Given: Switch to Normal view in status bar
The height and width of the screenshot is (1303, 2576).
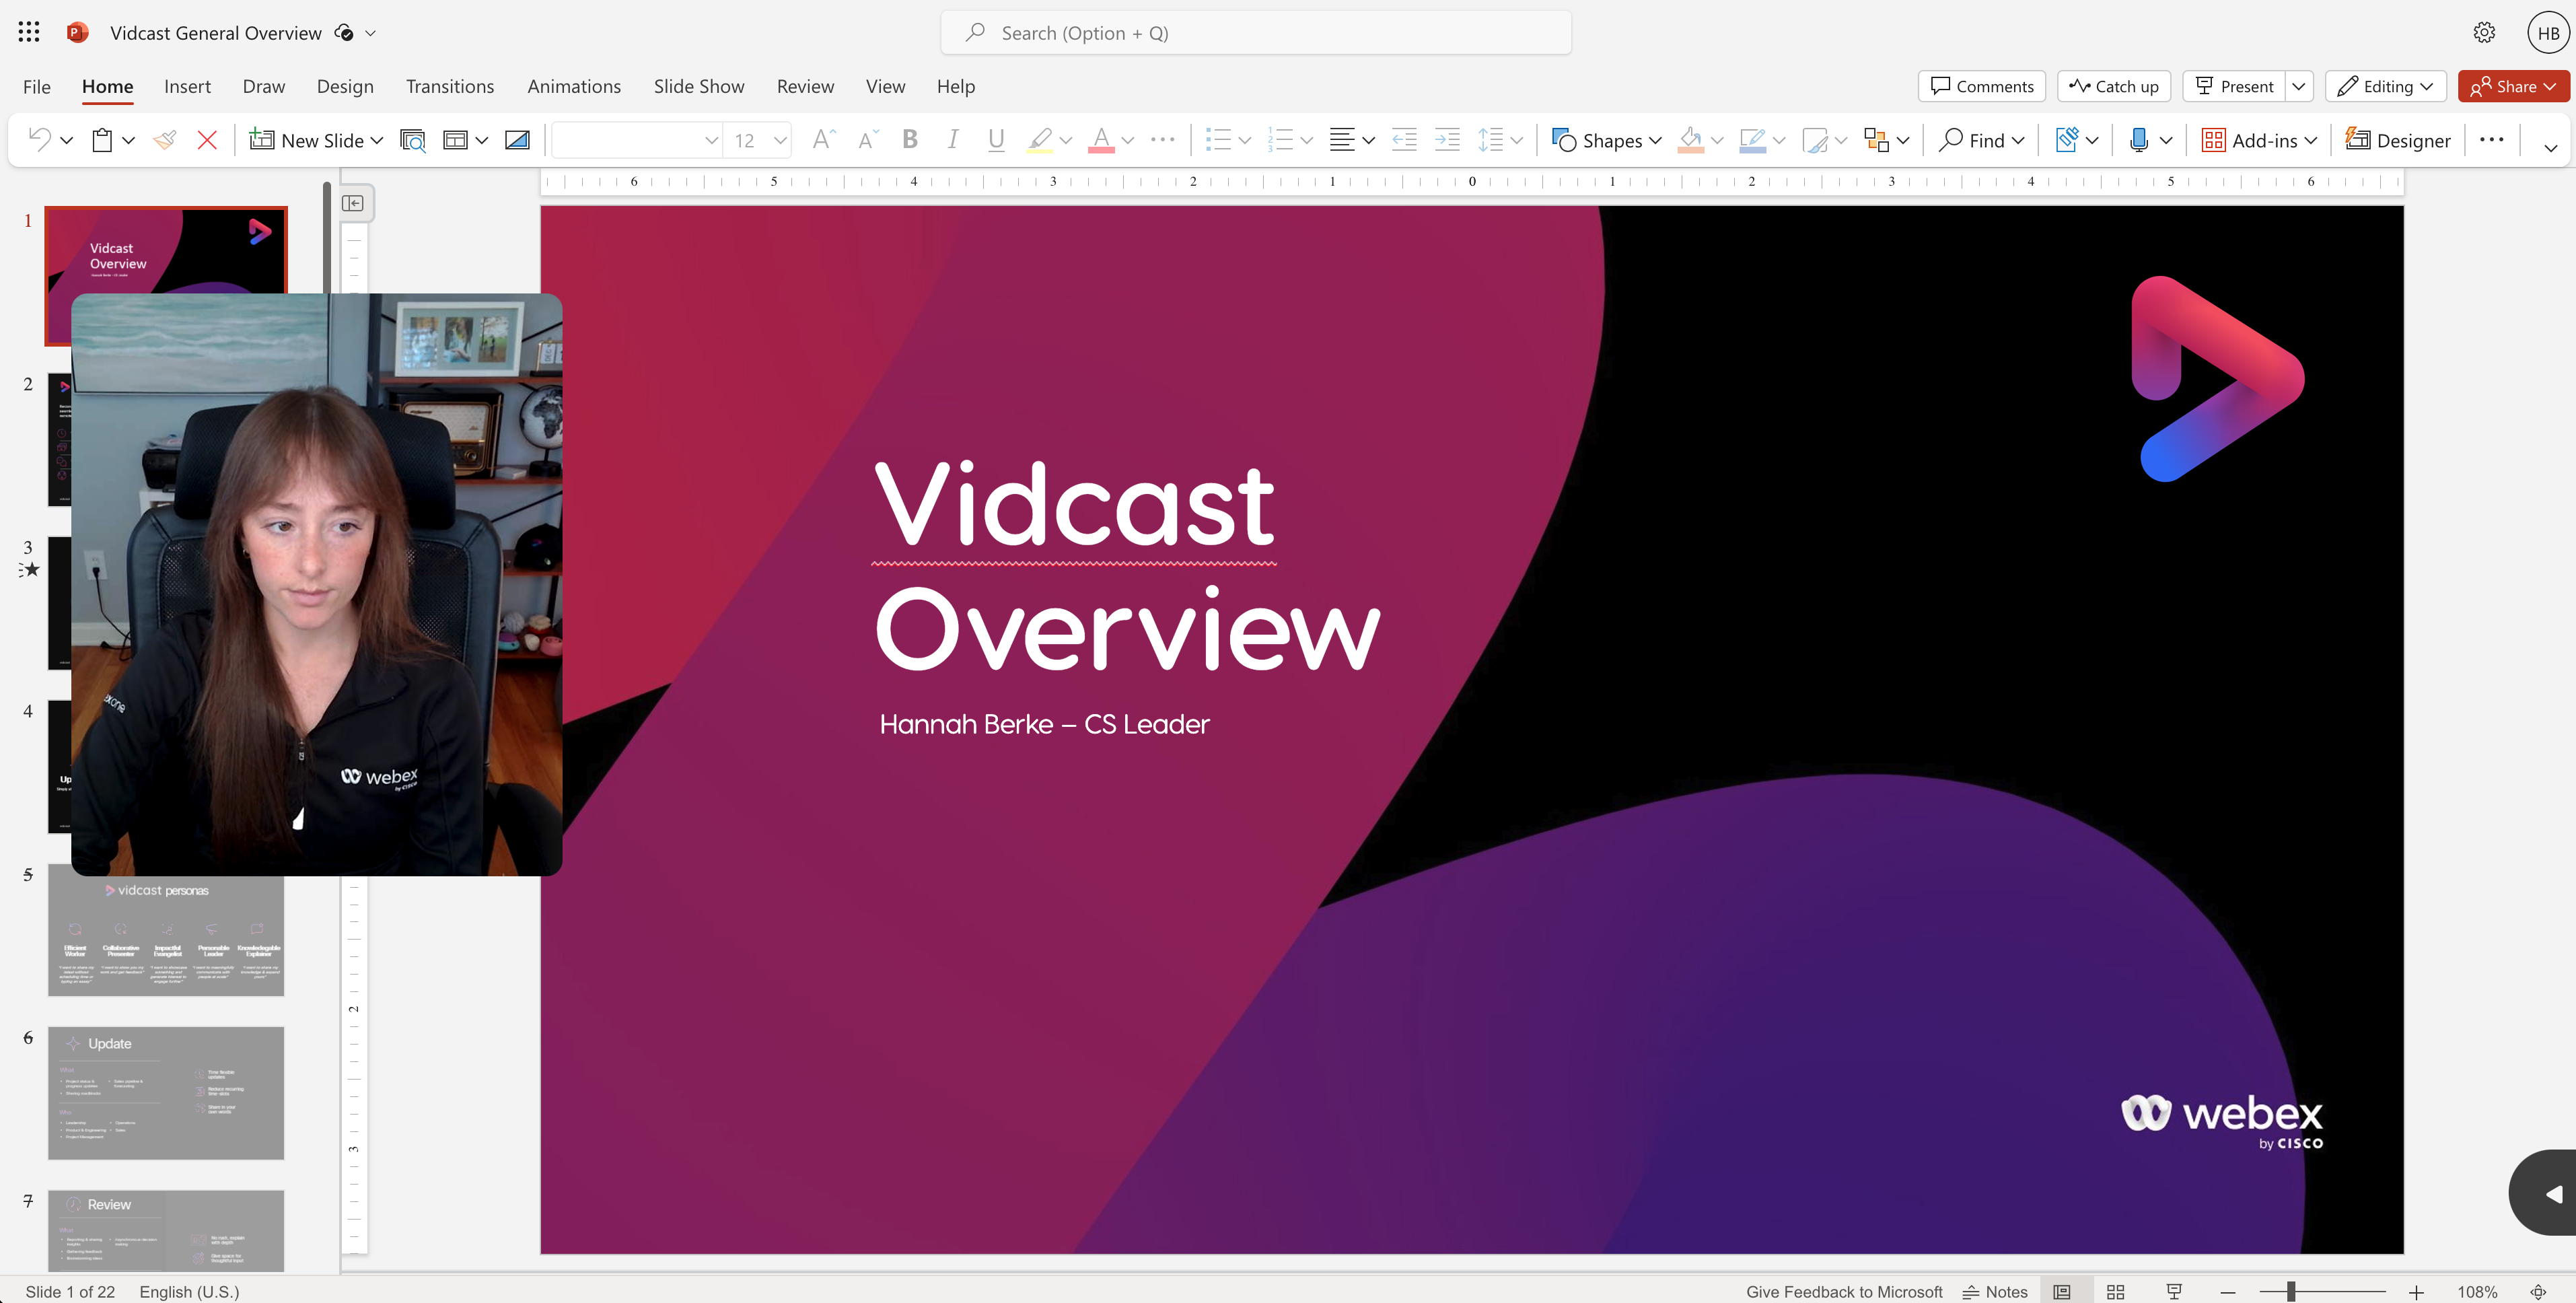Looking at the screenshot, I should pyautogui.click(x=2062, y=1292).
